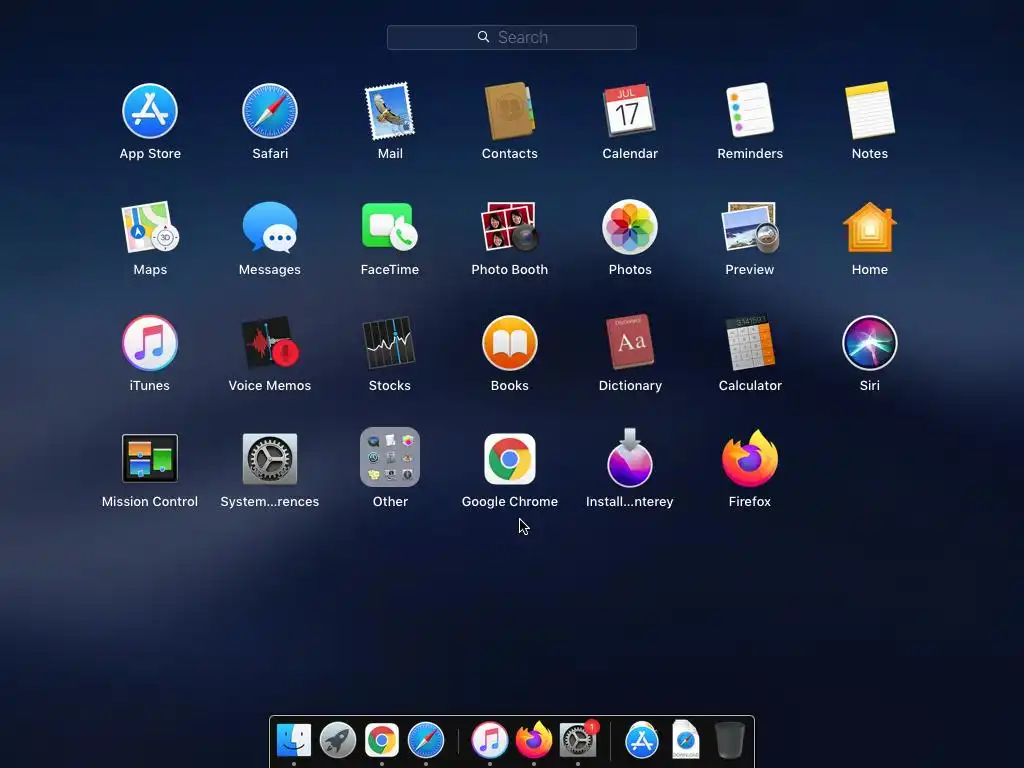Open iTunes from the Dock
Screen dimensions: 1024x768
point(490,740)
